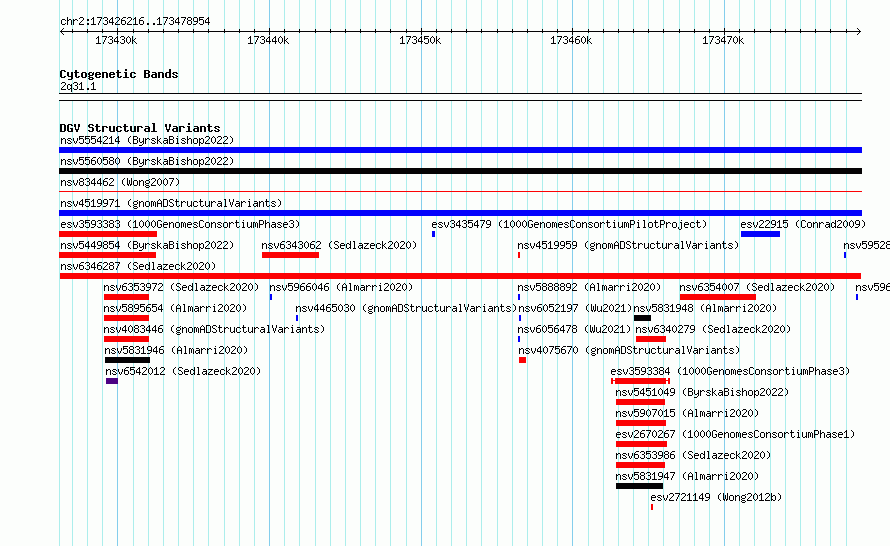
Task: Open nsv5831947 (Almarri2020) variant
Action: click(x=687, y=476)
